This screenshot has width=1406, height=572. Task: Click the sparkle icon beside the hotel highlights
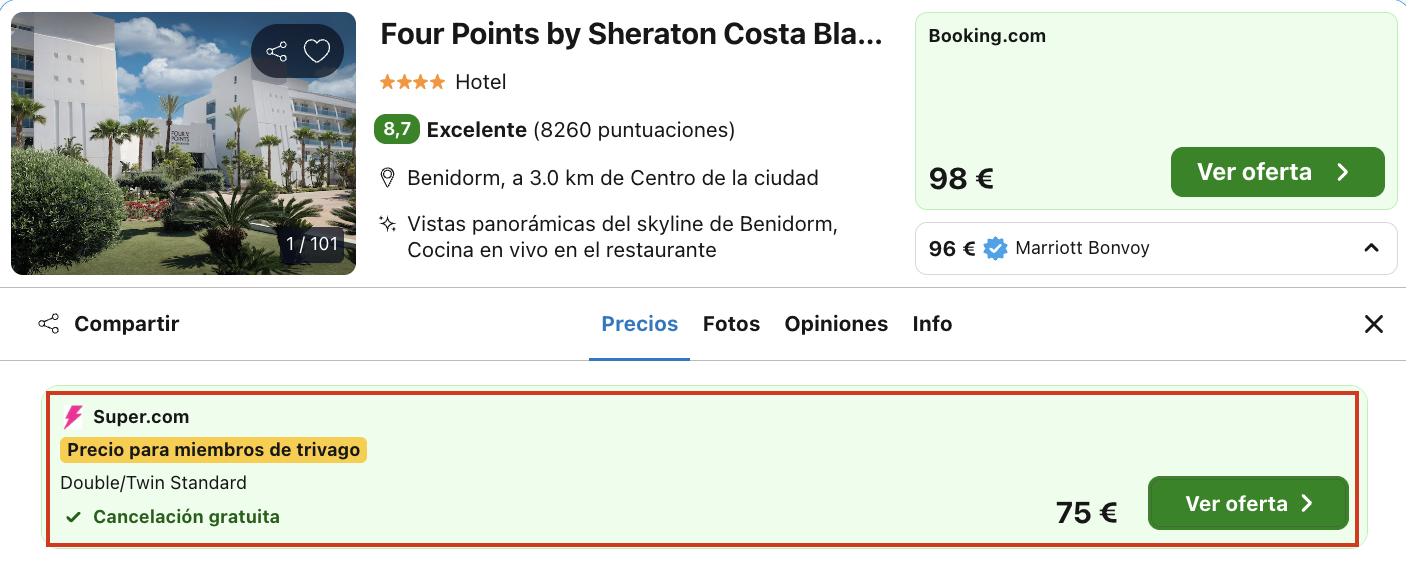pyautogui.click(x=388, y=224)
